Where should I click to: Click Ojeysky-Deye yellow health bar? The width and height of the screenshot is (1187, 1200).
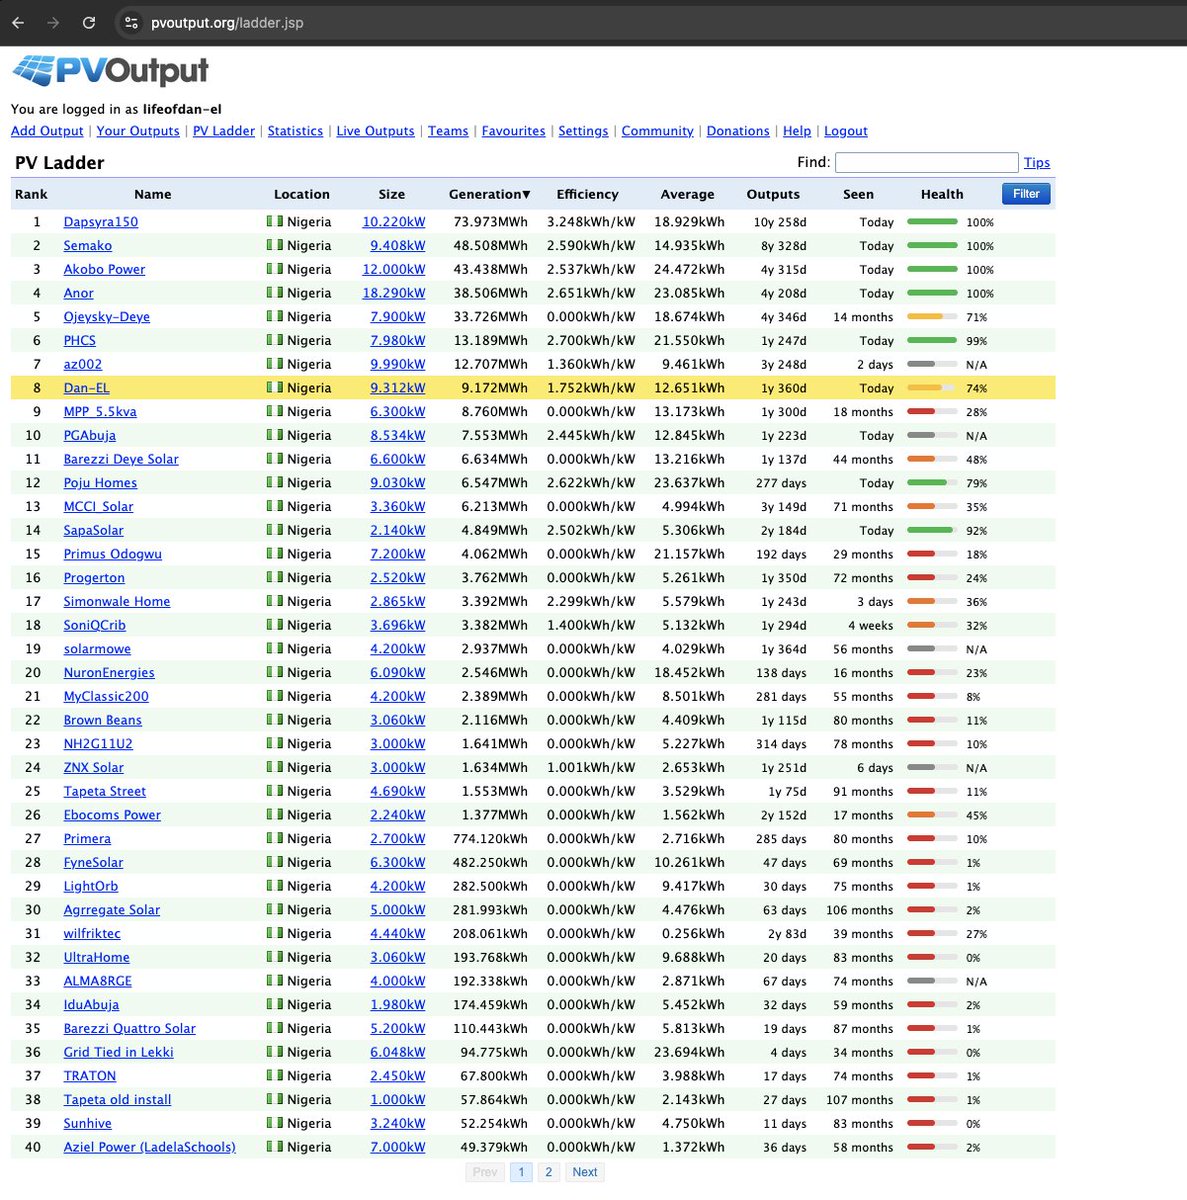pos(932,317)
